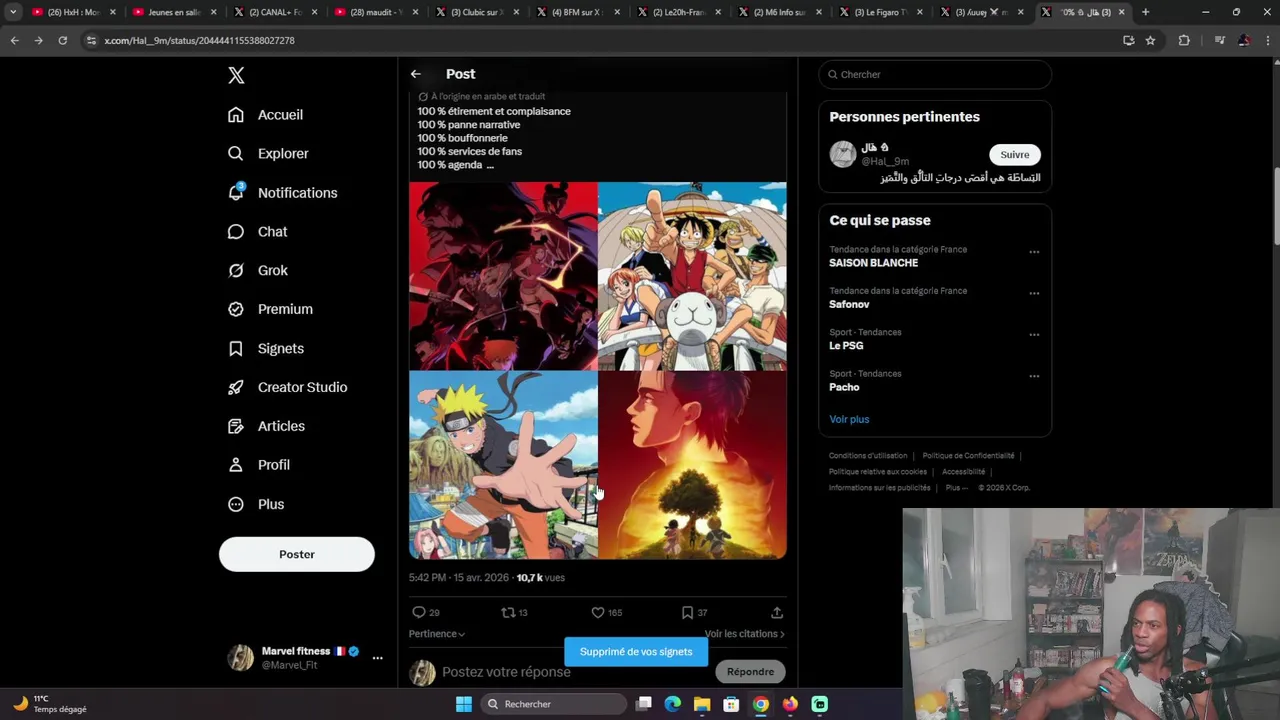The width and height of the screenshot is (1280, 720).
Task: Open Microsoft Store in taskbar
Action: coord(731,704)
